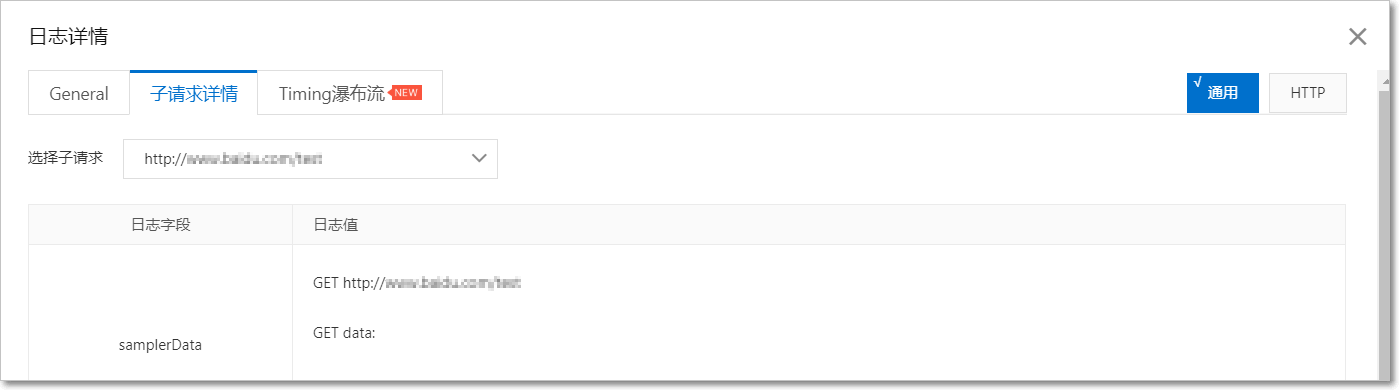Open the 选择子请求 combo box
This screenshot has width=1399, height=390.
[310, 158]
